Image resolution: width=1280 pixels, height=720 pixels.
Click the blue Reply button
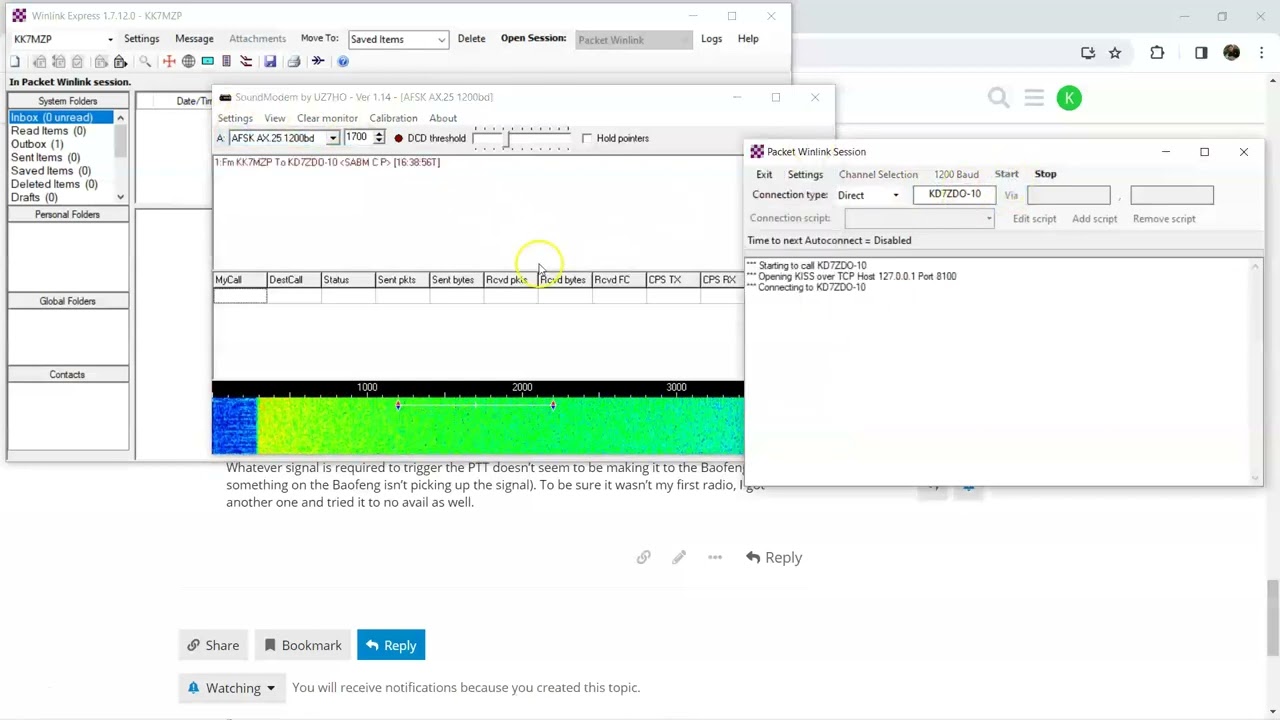391,645
